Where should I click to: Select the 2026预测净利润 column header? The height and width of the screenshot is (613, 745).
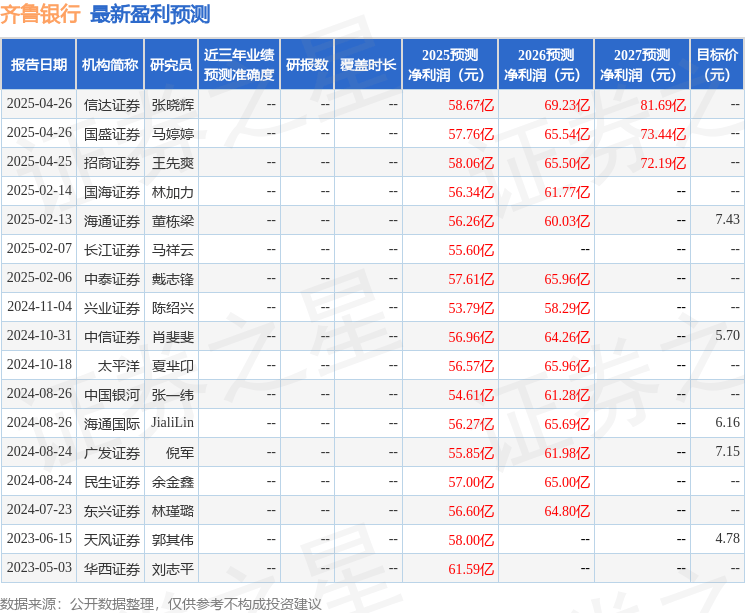click(546, 64)
